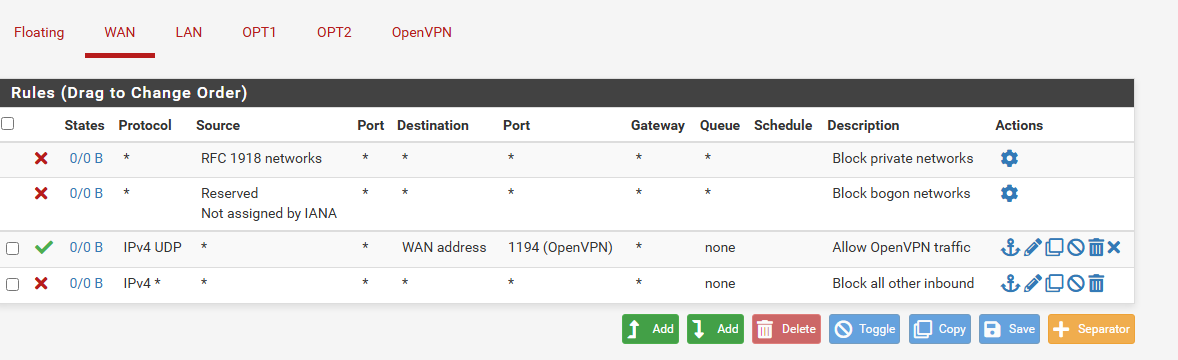Check the Block all other inbound checkbox
1178x360 pixels.
tap(12, 284)
